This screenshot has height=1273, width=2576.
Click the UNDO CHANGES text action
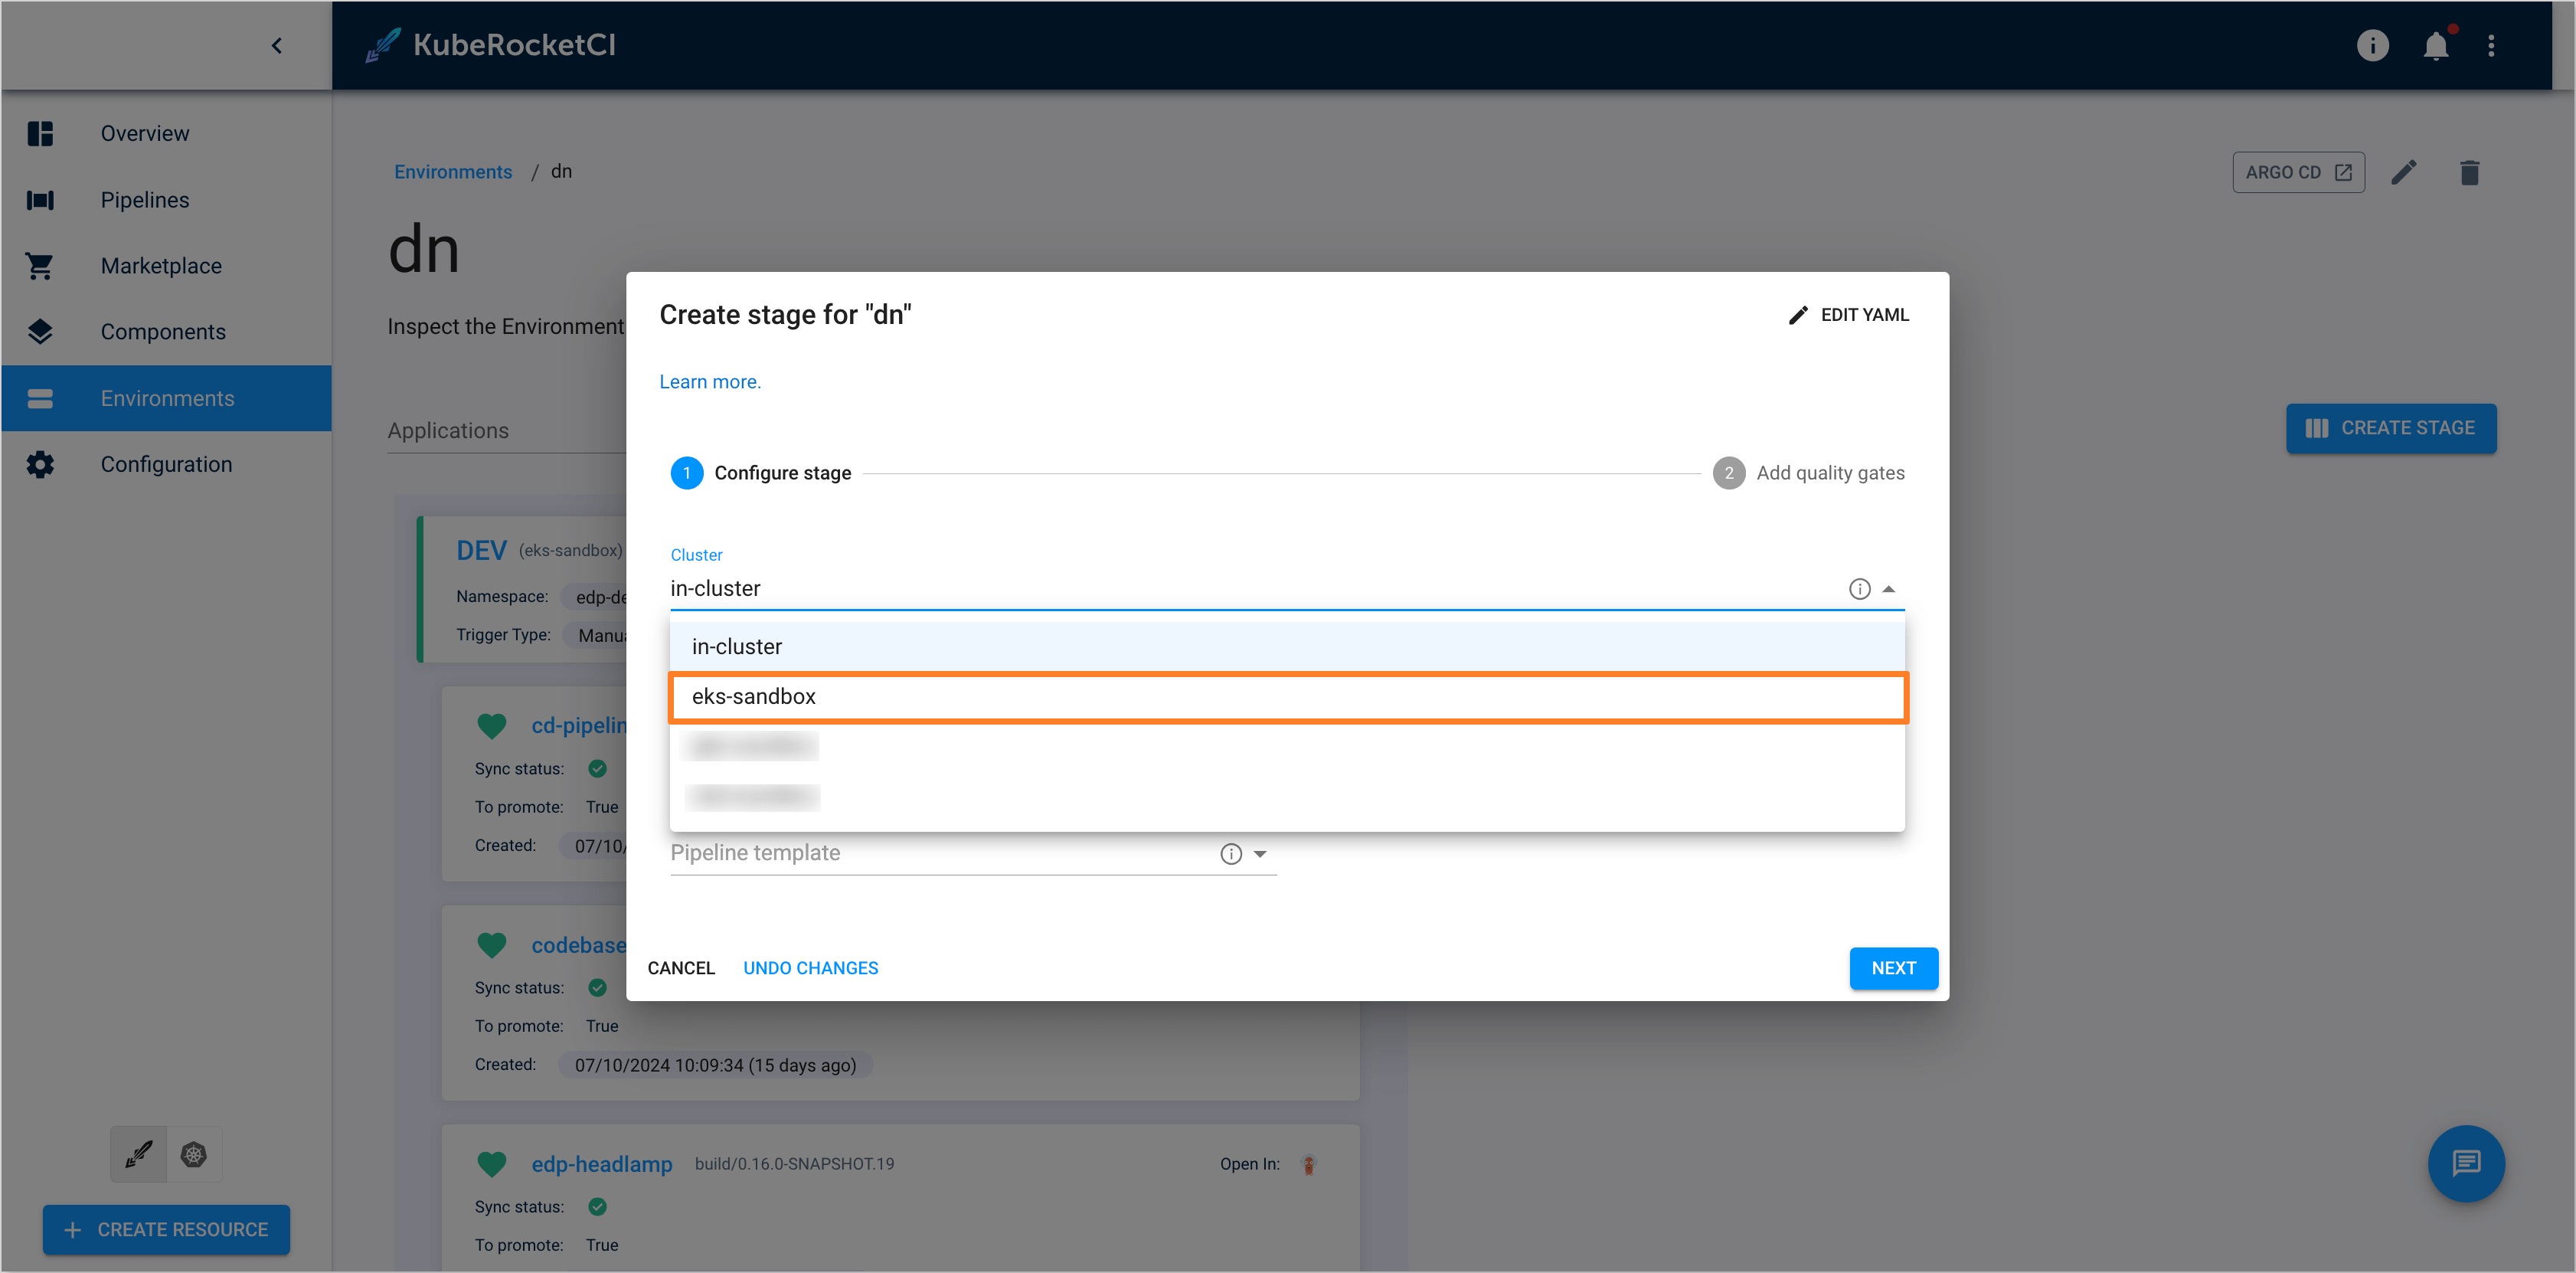810,967
